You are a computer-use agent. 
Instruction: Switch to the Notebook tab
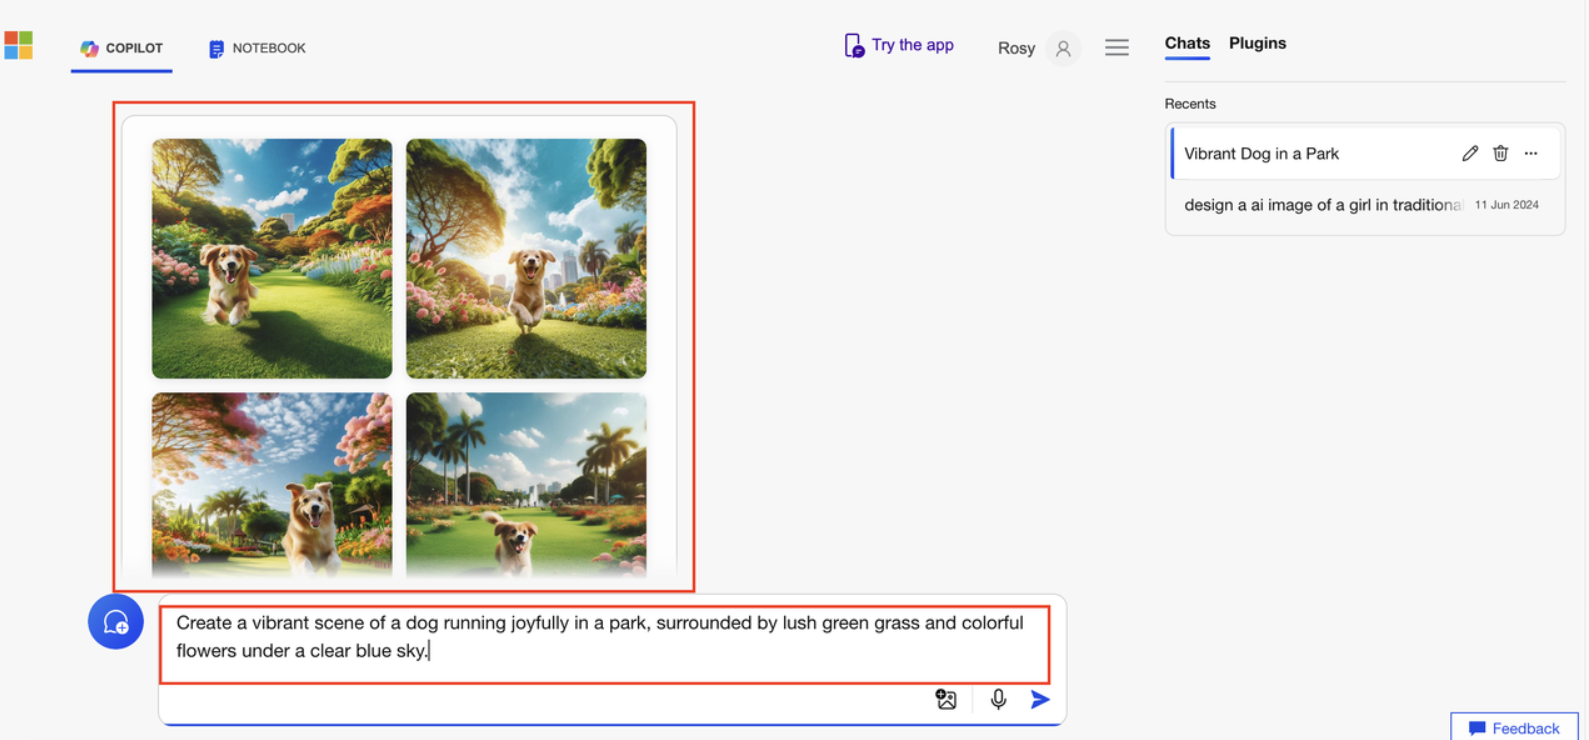257,48
